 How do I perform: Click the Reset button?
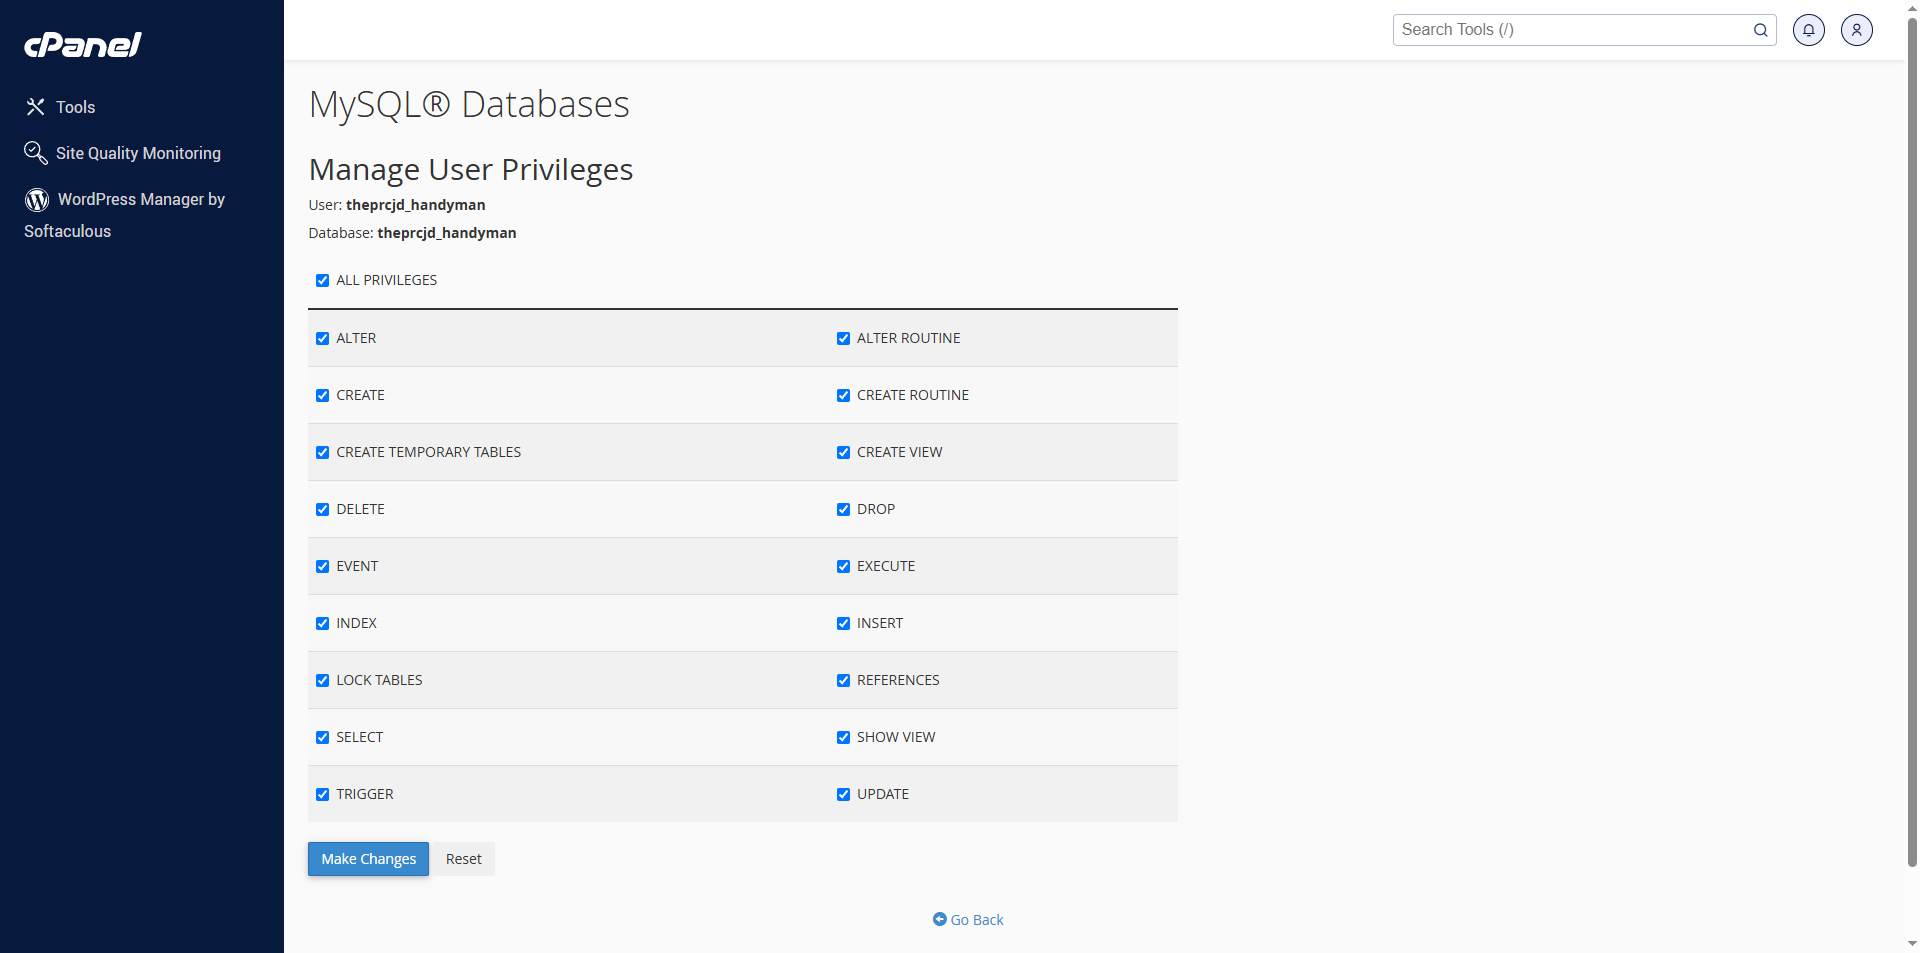463,859
